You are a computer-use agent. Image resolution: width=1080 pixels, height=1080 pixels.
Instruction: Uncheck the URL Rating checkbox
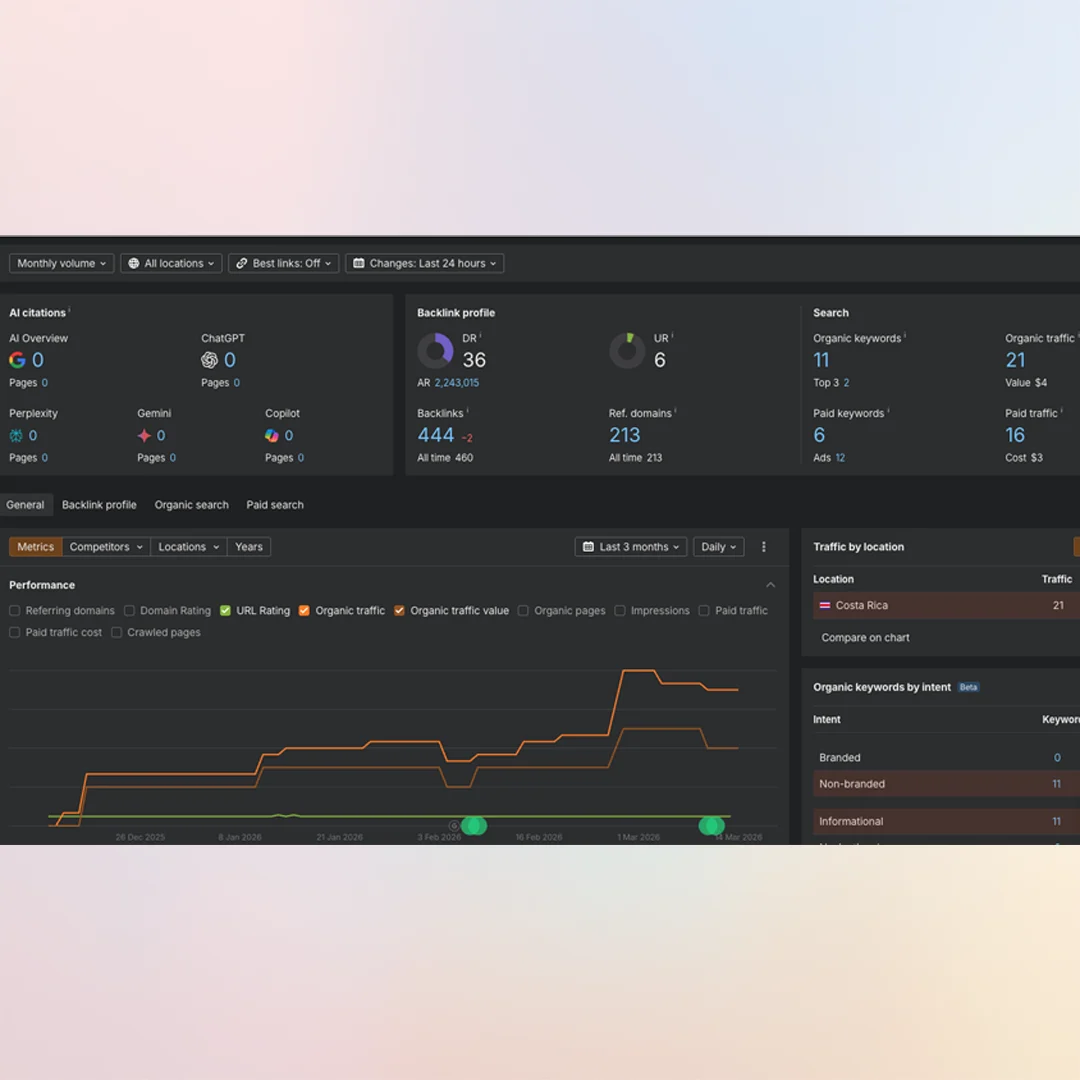coord(225,611)
